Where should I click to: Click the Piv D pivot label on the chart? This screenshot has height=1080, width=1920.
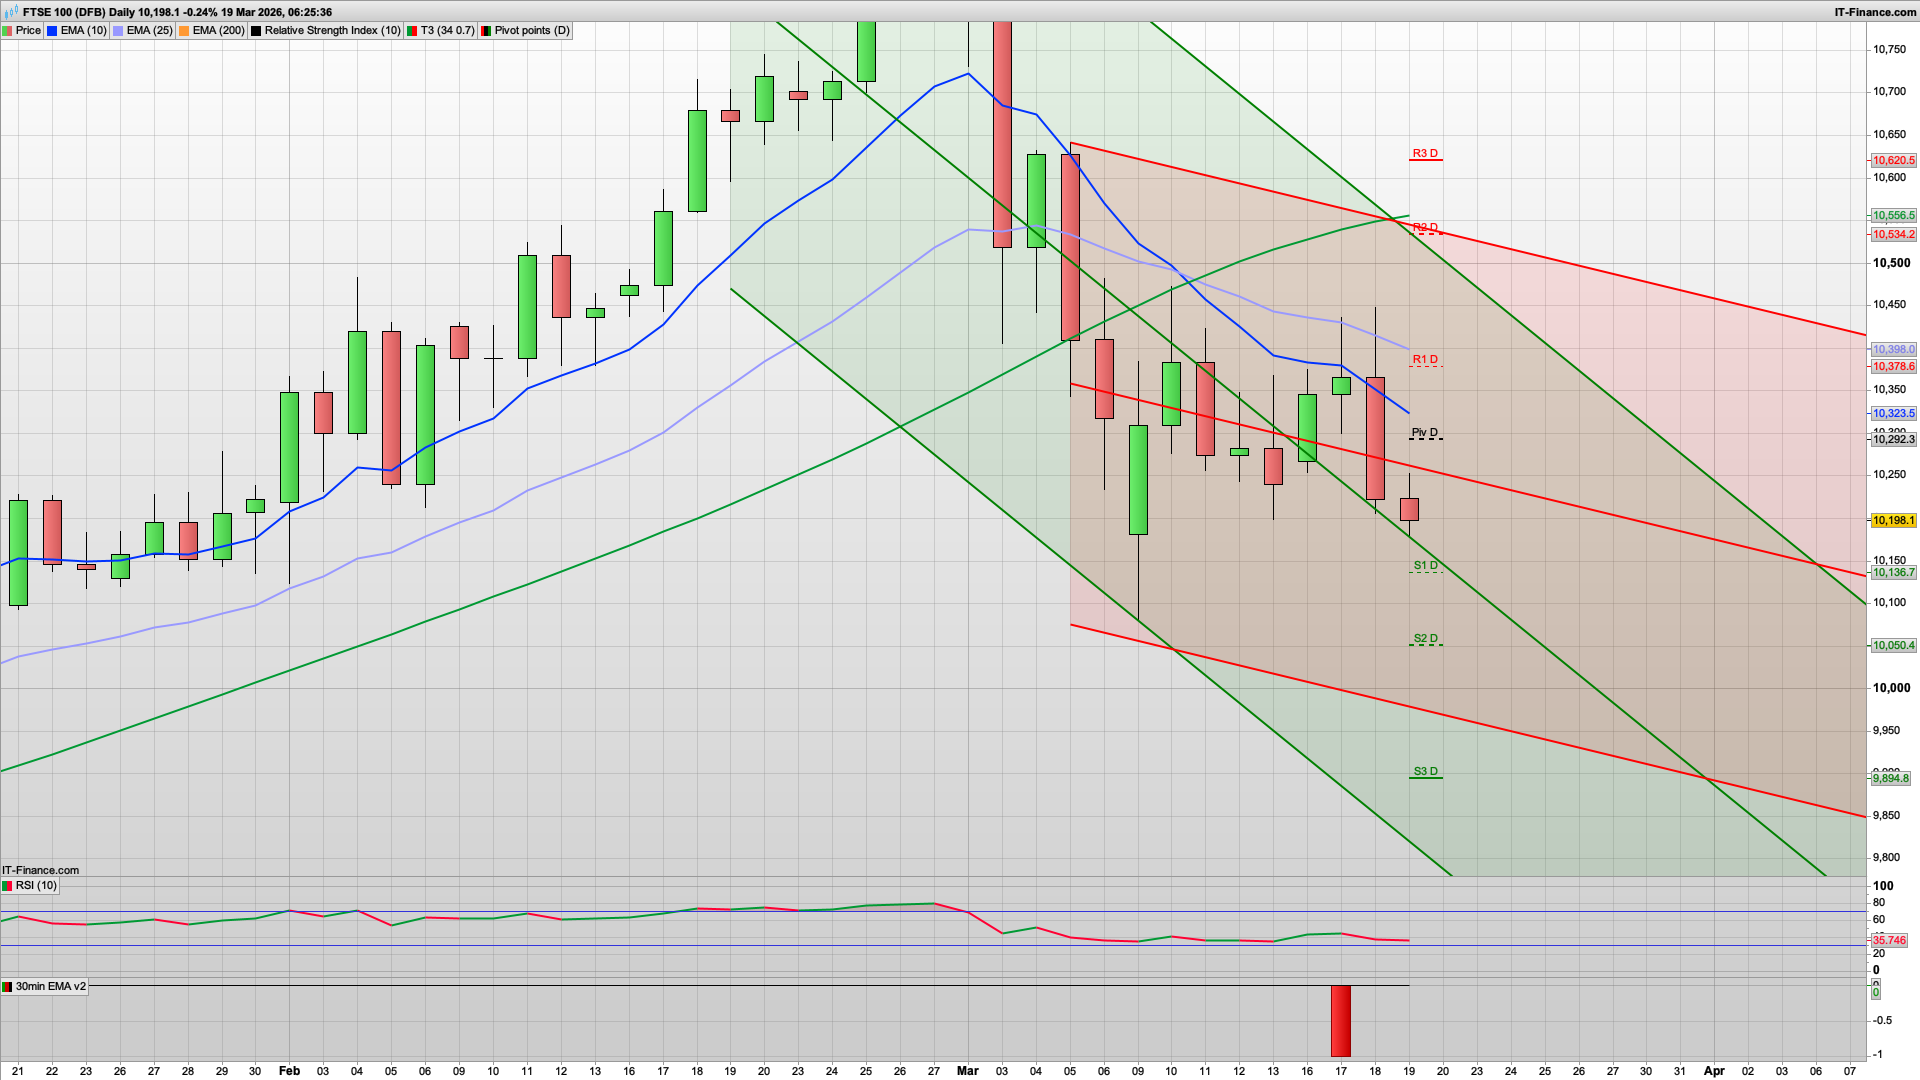(x=1424, y=433)
